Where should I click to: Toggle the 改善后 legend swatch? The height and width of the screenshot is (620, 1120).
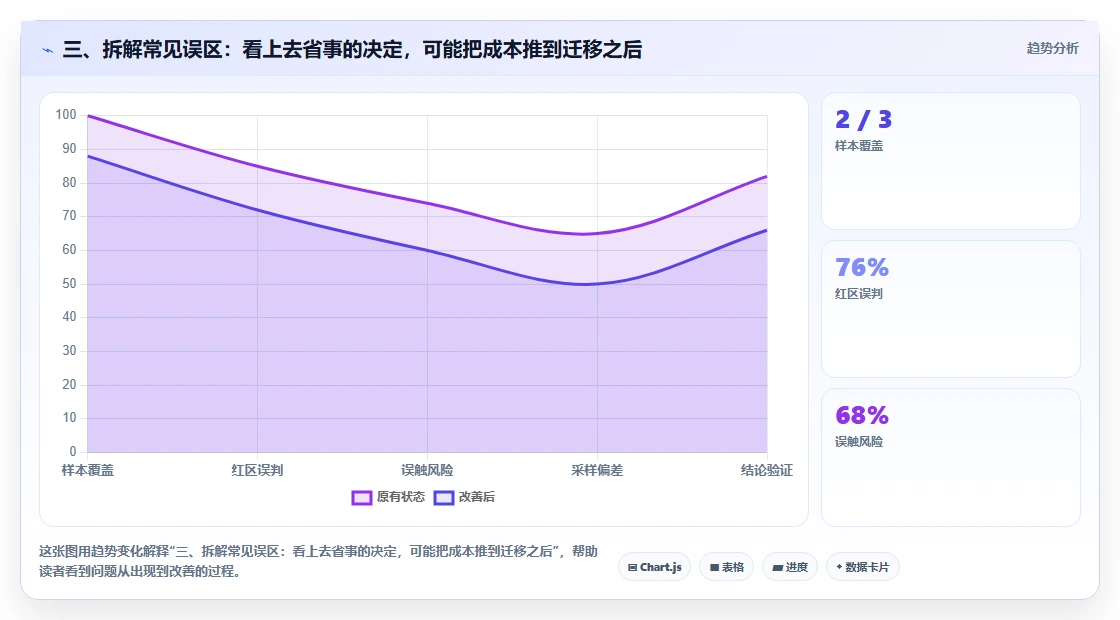[x=444, y=497]
